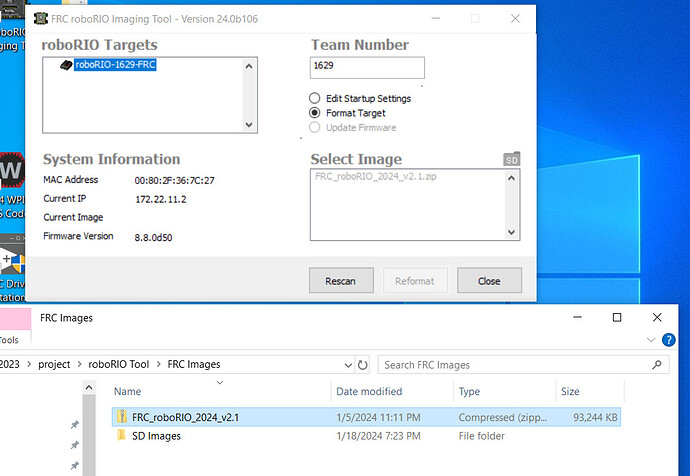Screen dimensions: 690x476
Task: Click the Firmware Version value 8.8.0d50
Action: (153, 238)
